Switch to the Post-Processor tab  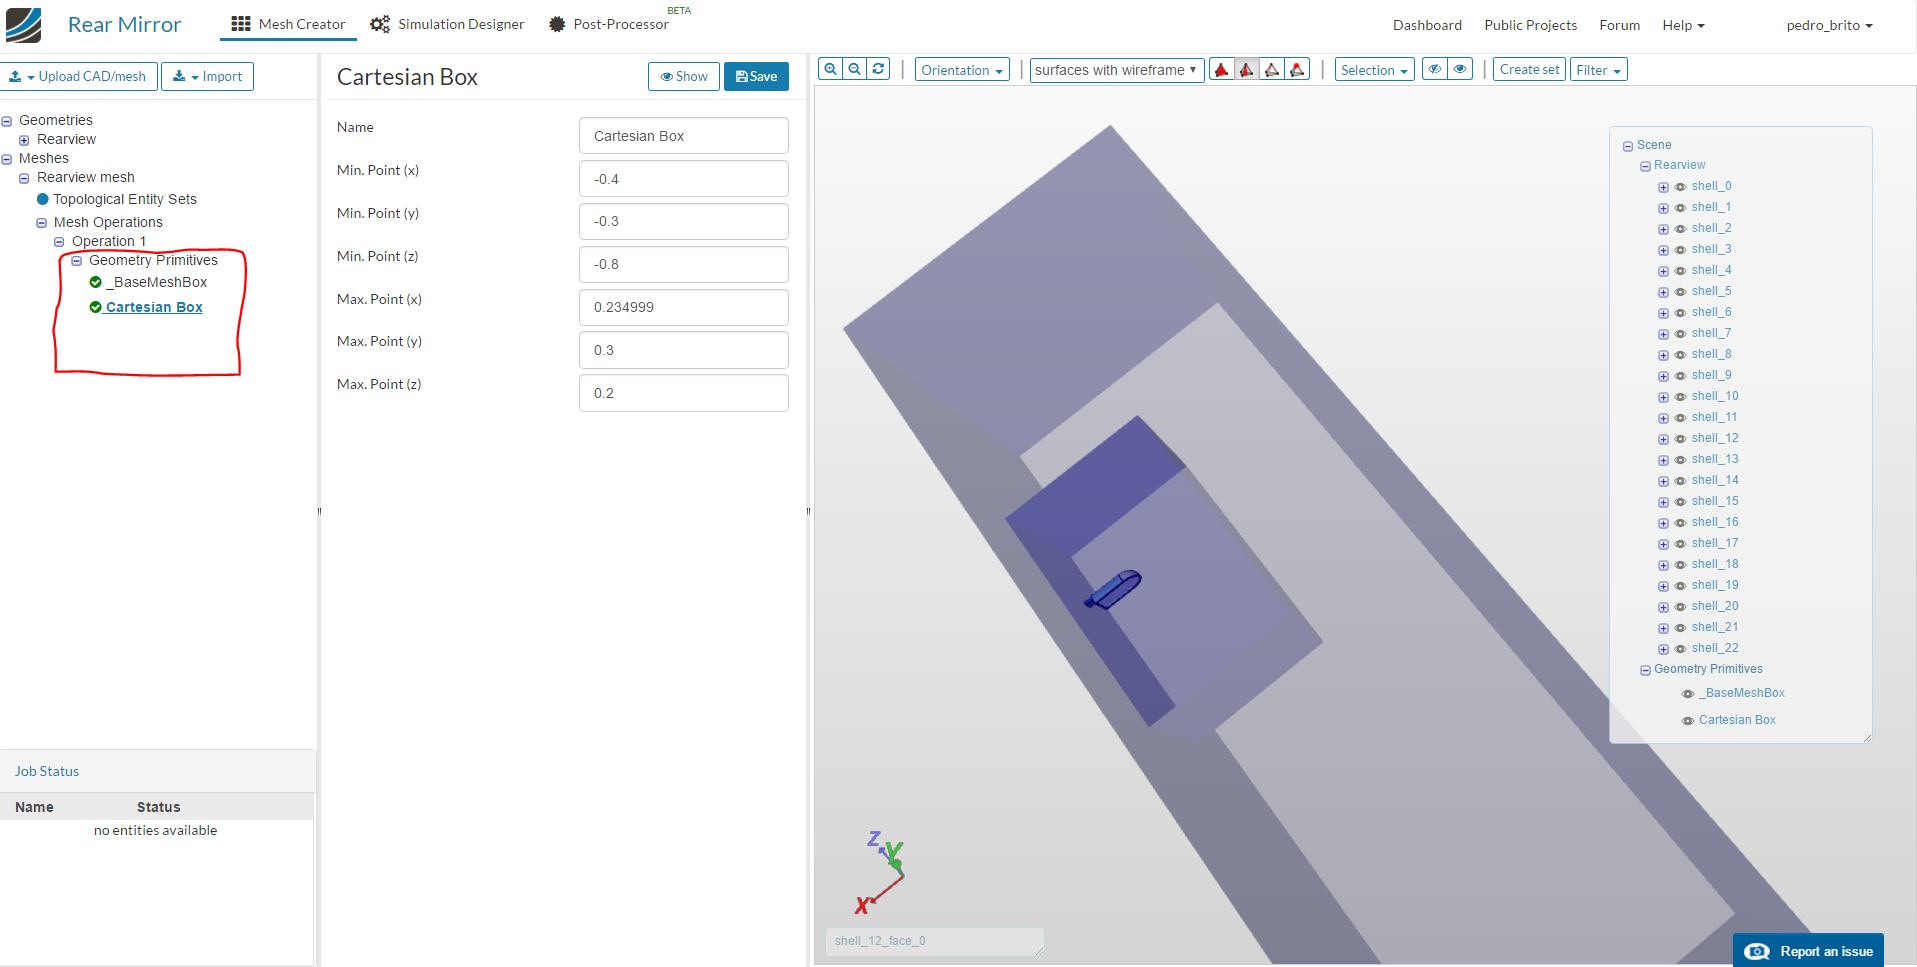[x=609, y=24]
